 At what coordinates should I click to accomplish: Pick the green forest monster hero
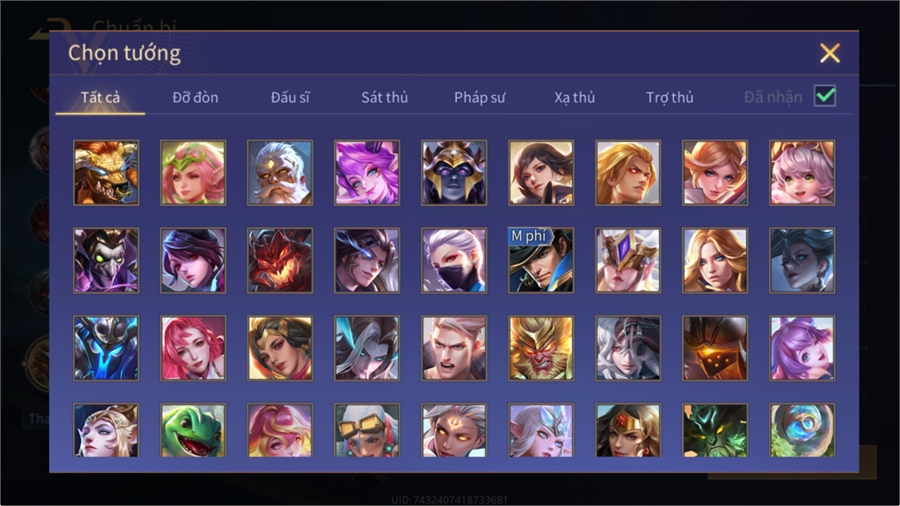[715, 430]
